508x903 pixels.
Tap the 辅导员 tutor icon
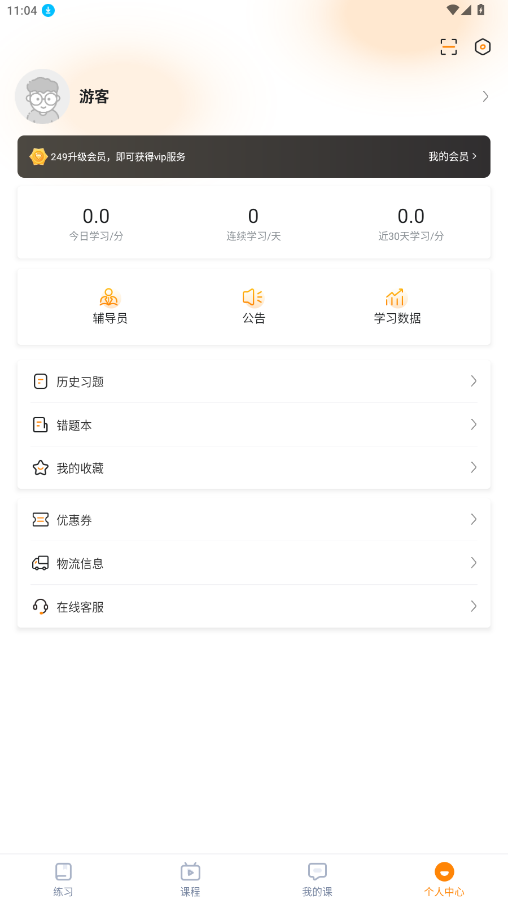(x=109, y=297)
